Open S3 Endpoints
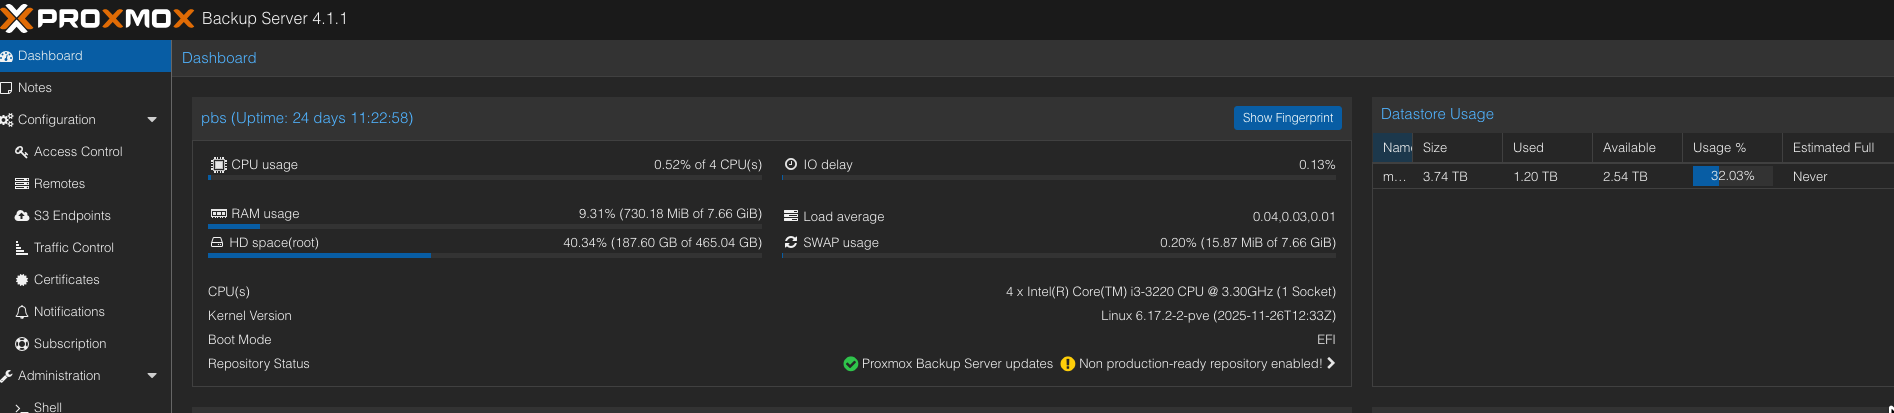The height and width of the screenshot is (413, 1894). [x=85, y=216]
